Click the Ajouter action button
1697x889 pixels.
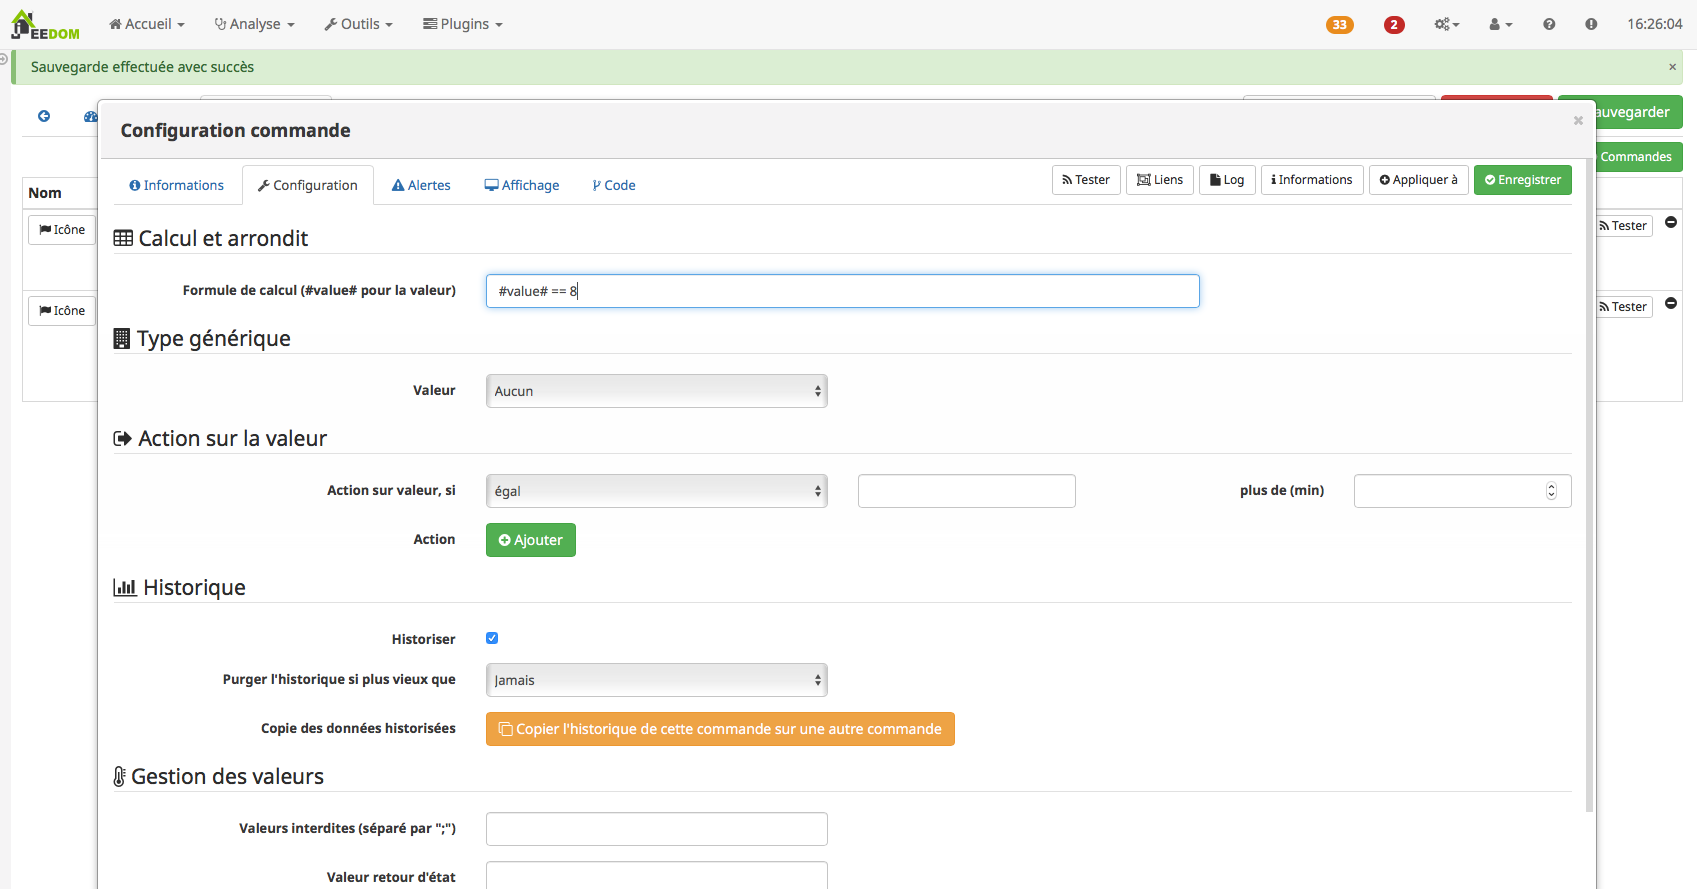click(x=530, y=540)
